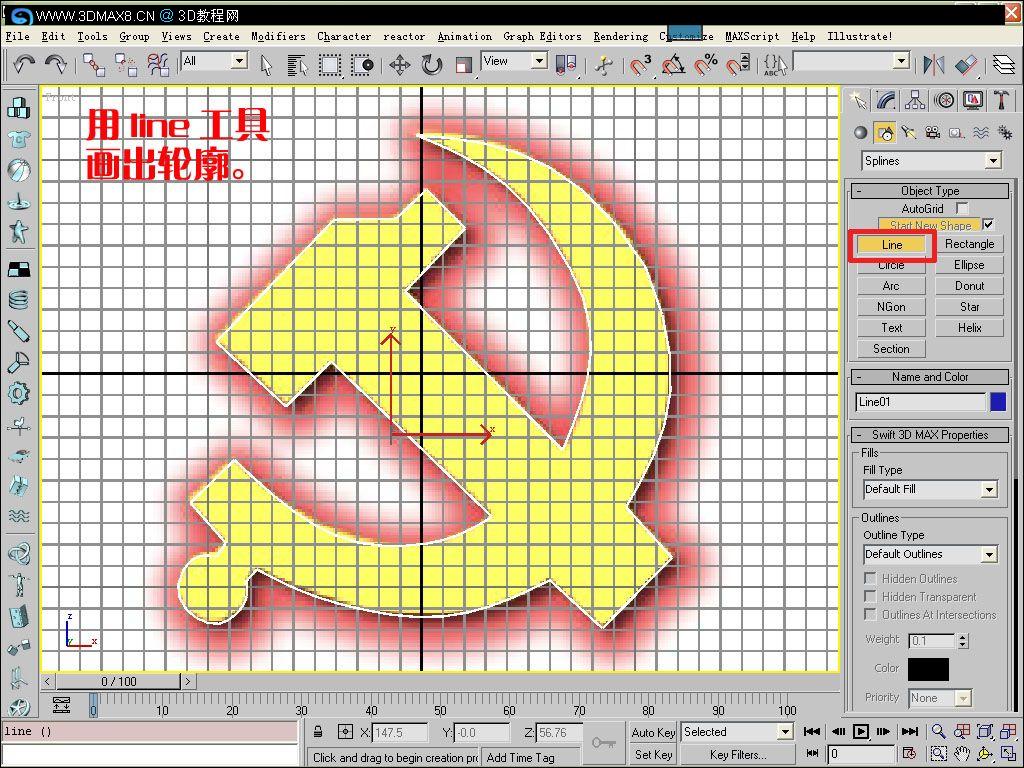Click the NGon spline button
Screen dimensions: 1024x768
(891, 307)
